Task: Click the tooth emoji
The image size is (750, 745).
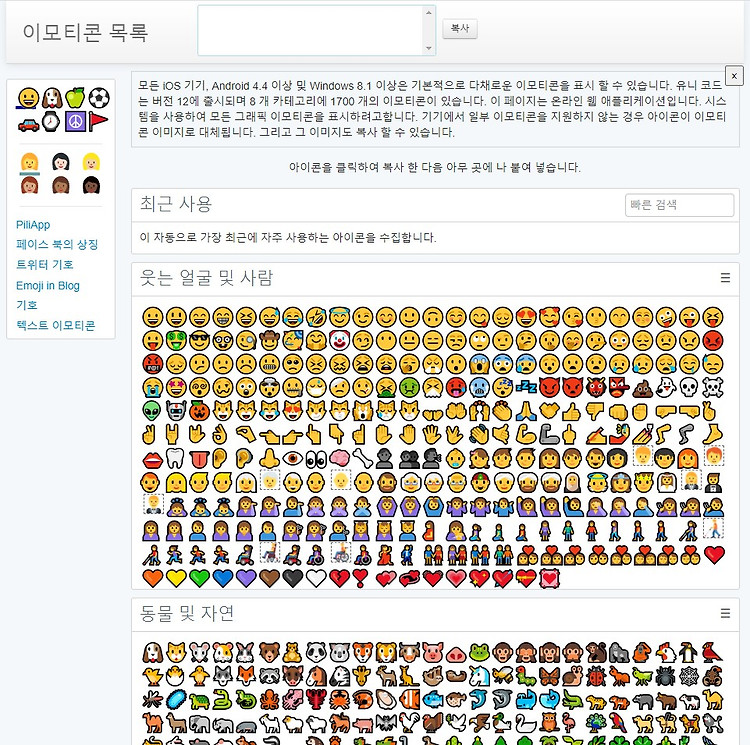Action: click(175, 459)
